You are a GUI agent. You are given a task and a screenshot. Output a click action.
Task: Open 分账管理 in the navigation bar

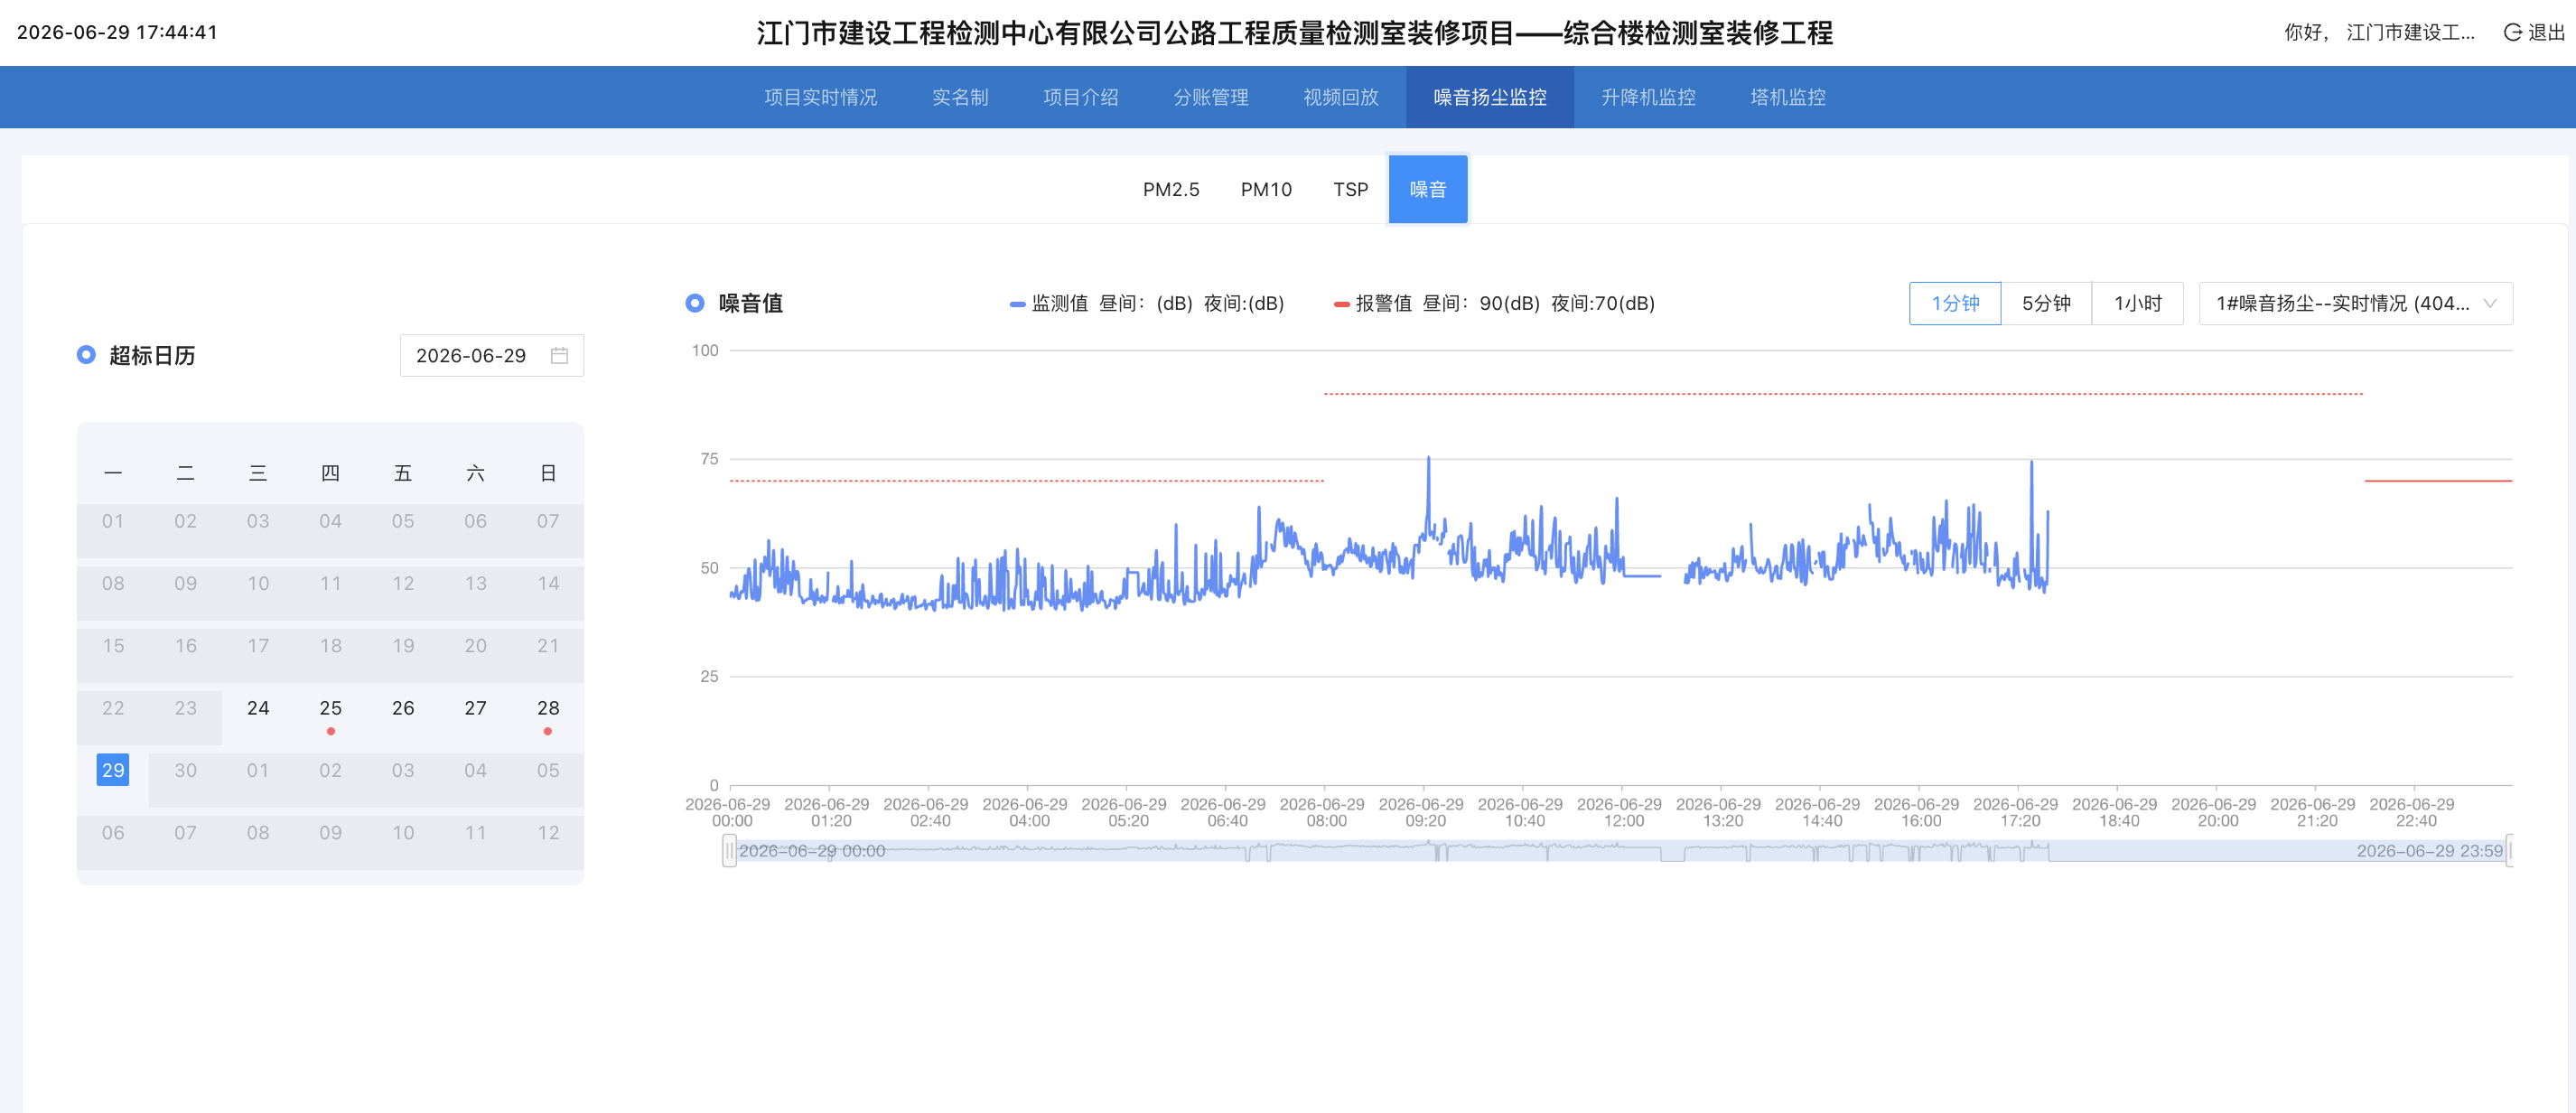pos(1210,97)
